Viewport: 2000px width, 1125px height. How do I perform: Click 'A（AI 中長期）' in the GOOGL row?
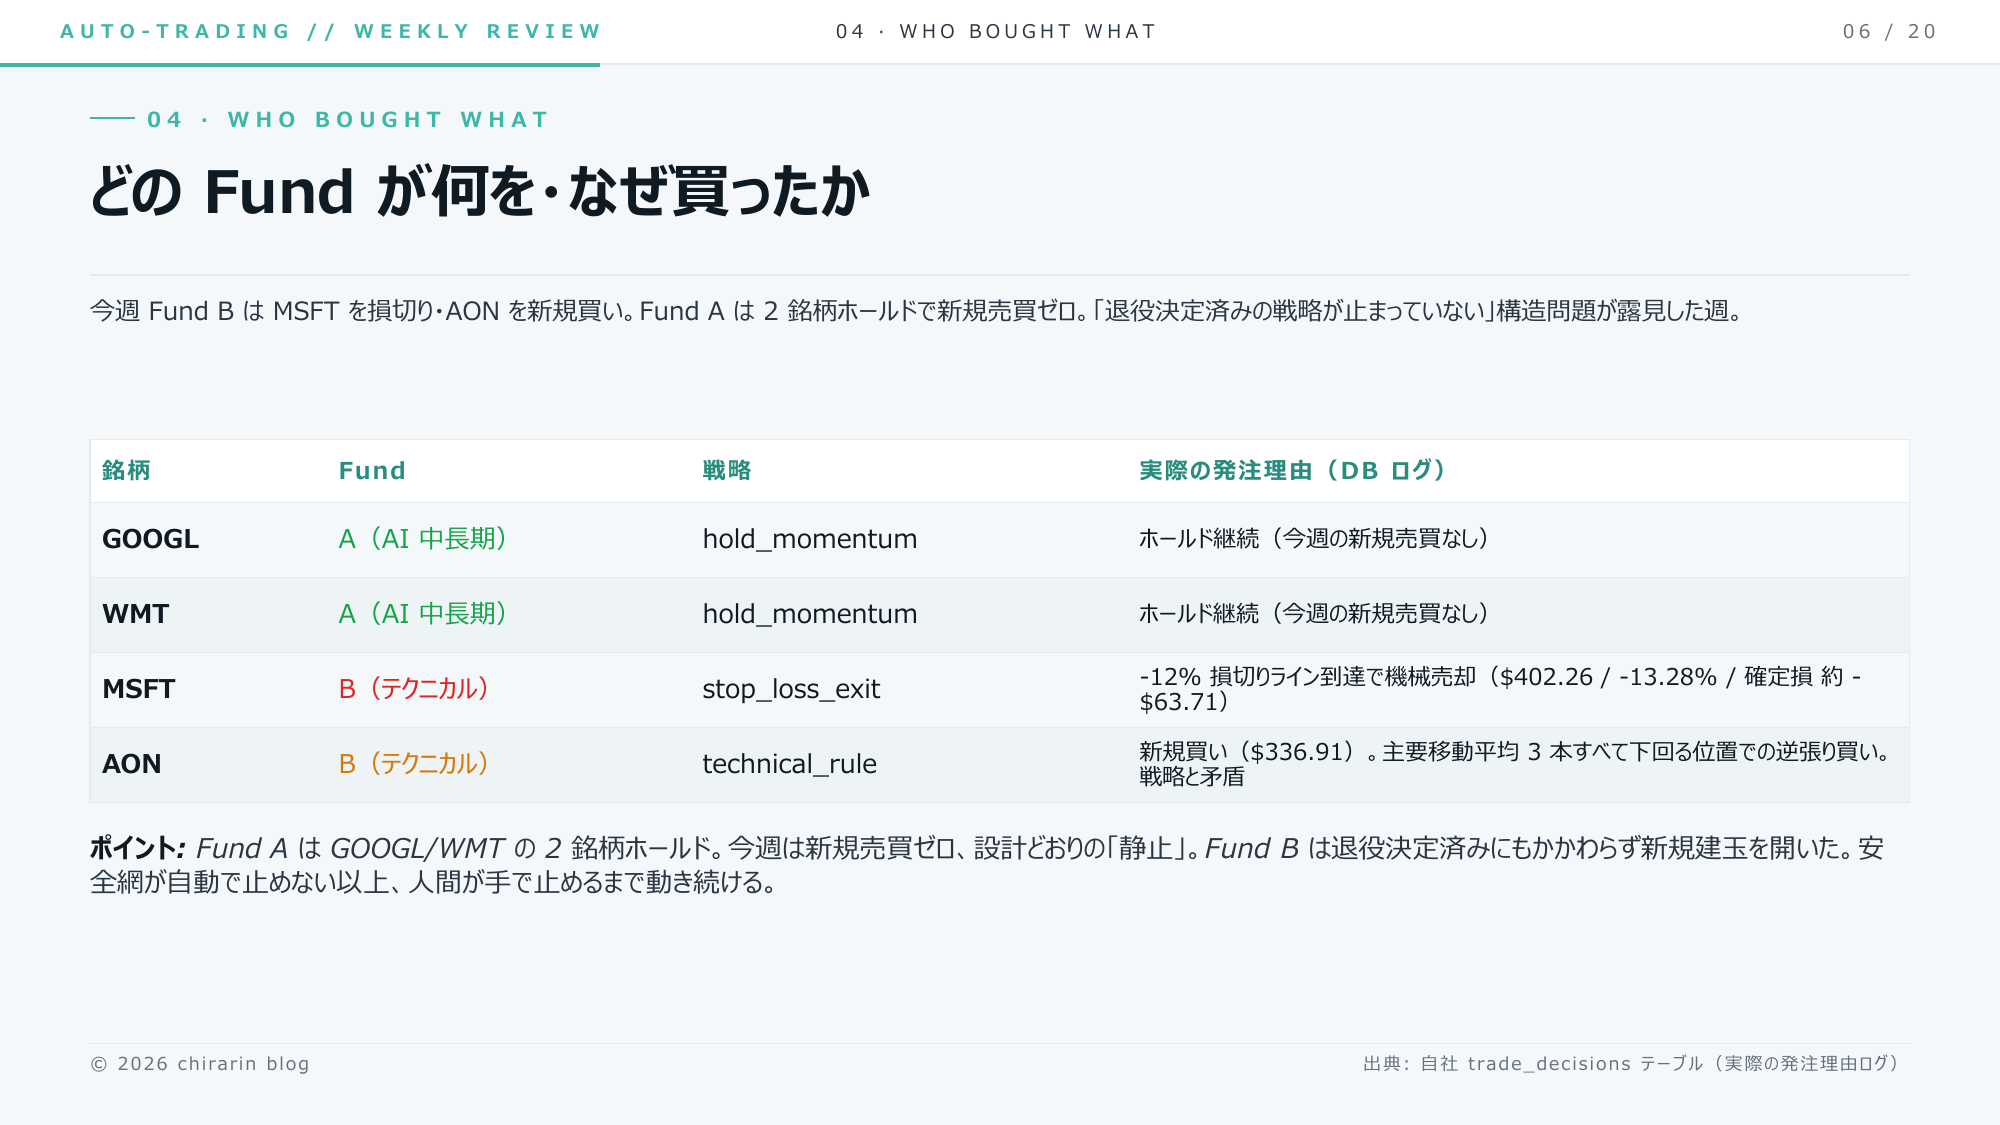click(x=422, y=539)
